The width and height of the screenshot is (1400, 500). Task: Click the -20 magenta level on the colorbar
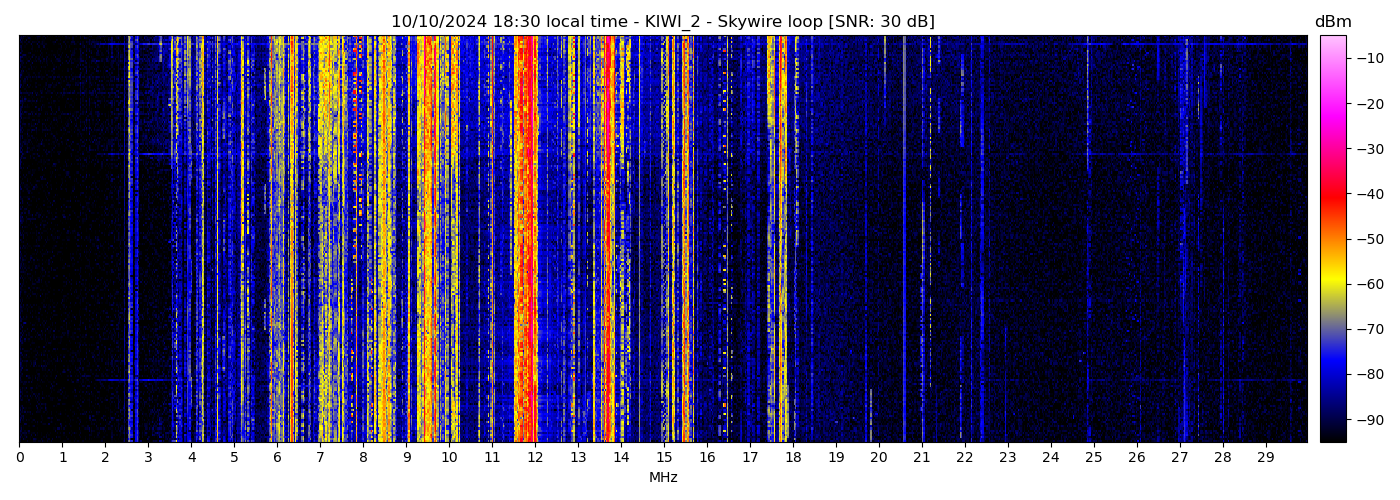(x=1333, y=103)
